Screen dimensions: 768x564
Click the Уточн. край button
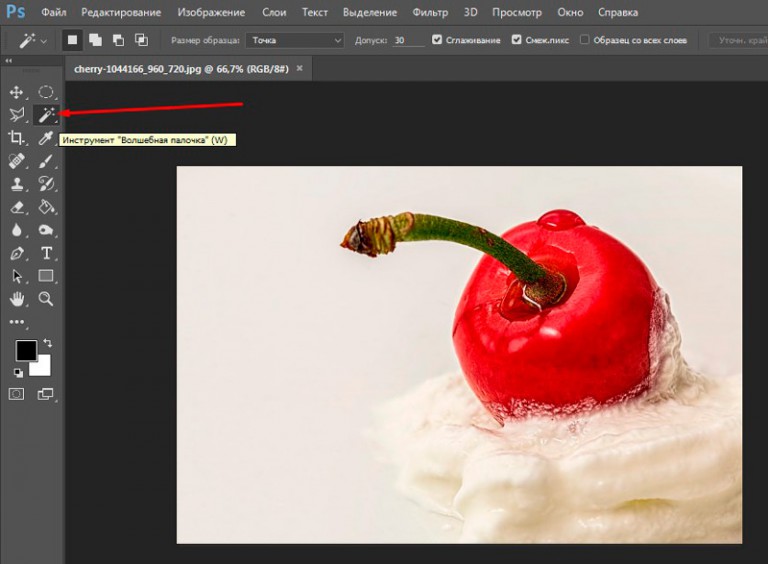click(738, 40)
